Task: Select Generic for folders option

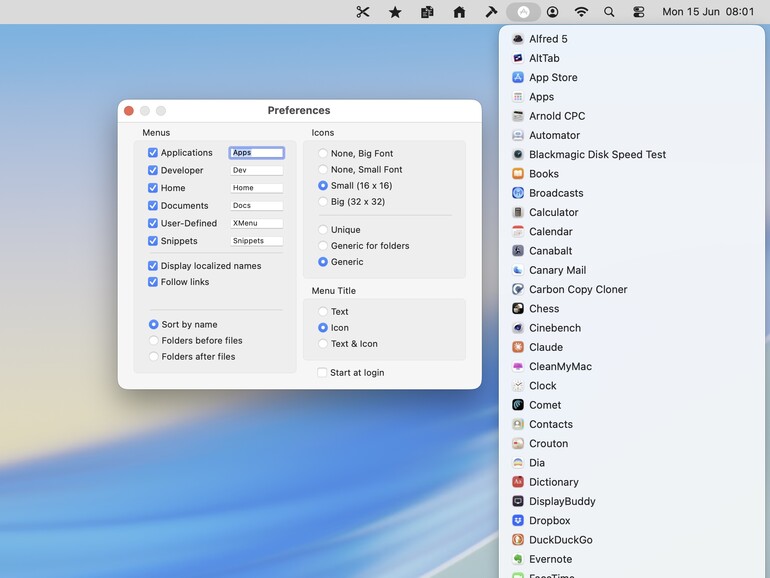Action: (x=323, y=246)
